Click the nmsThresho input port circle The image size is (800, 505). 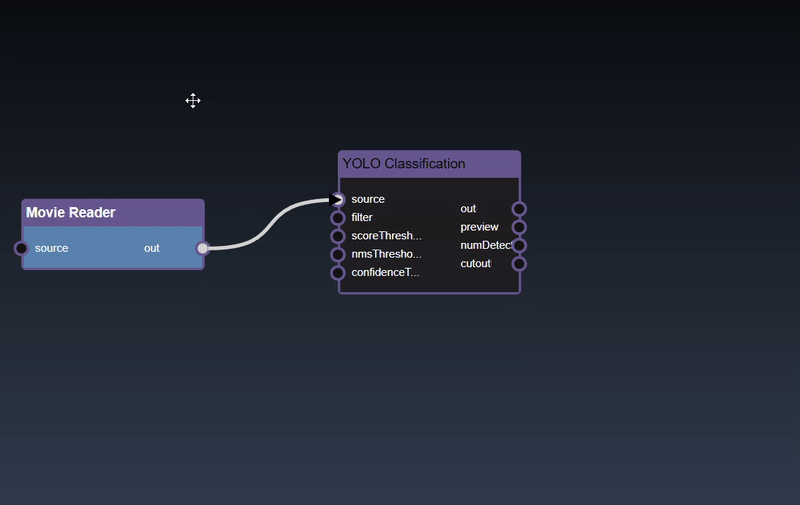tap(338, 254)
